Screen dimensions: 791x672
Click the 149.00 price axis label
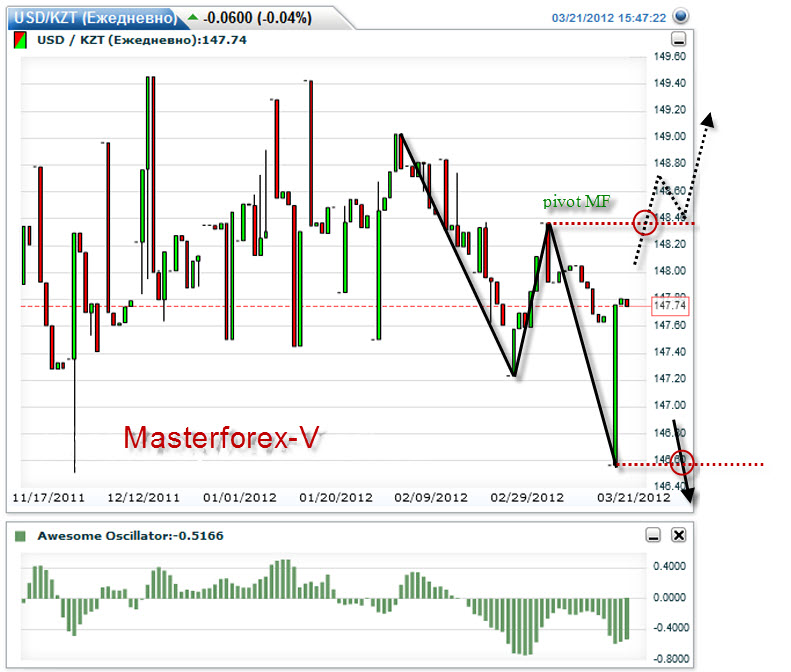pos(670,136)
